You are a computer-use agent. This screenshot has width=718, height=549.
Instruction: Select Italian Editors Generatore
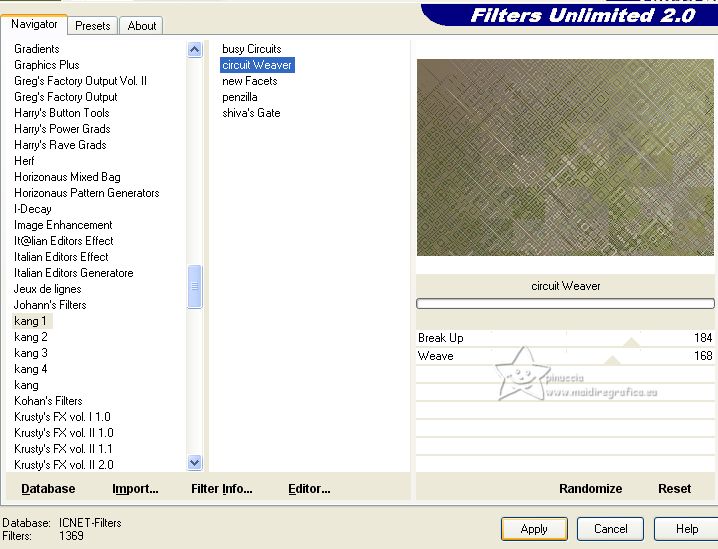74,273
